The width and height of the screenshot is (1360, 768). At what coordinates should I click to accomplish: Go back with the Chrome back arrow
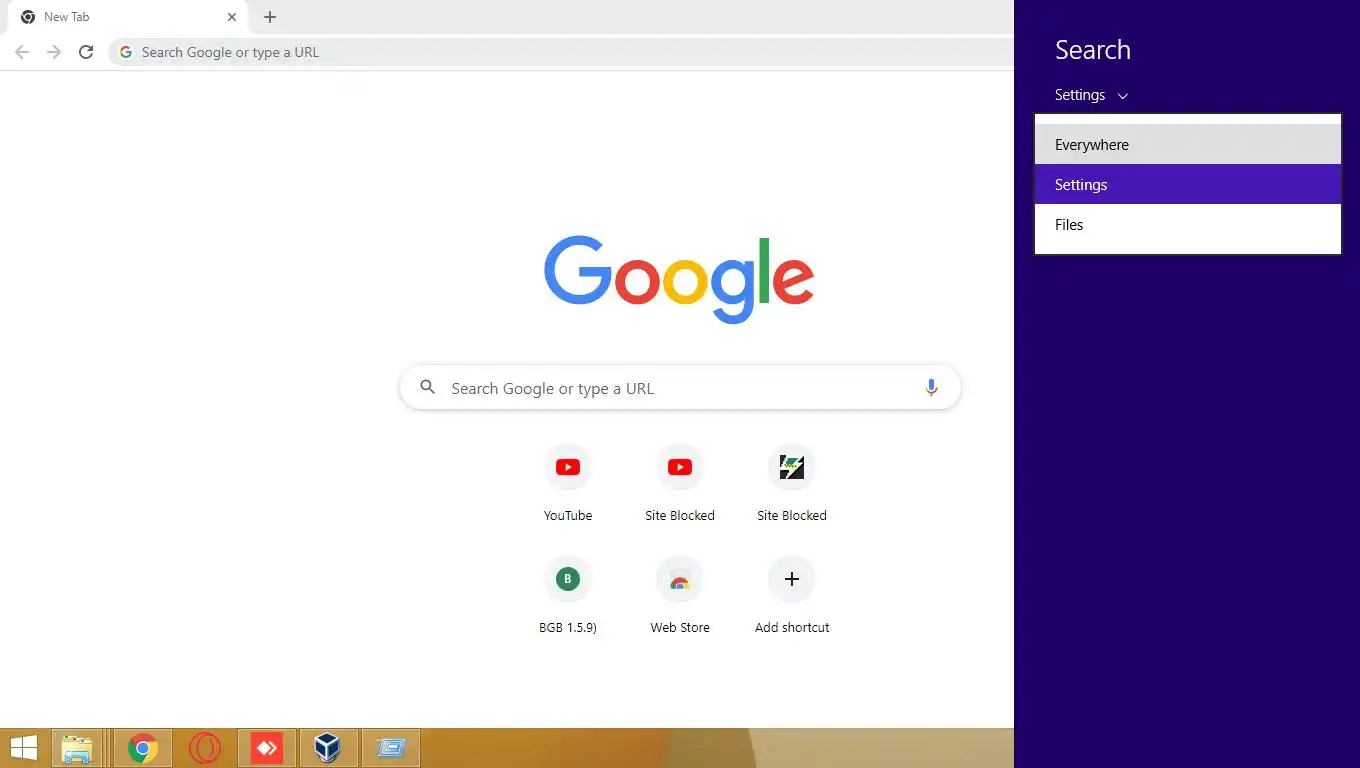22,52
